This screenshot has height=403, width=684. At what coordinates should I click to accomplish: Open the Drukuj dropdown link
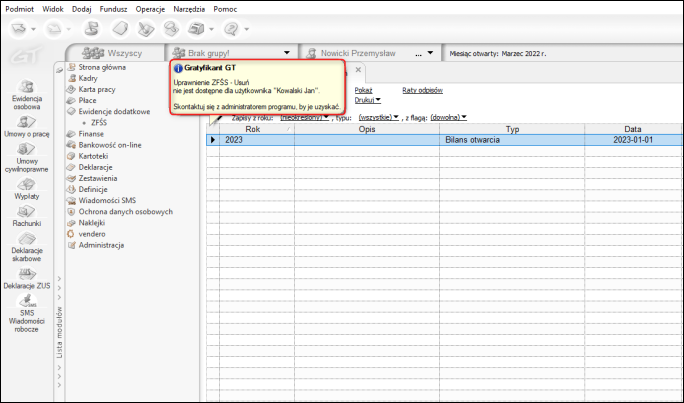tap(368, 100)
